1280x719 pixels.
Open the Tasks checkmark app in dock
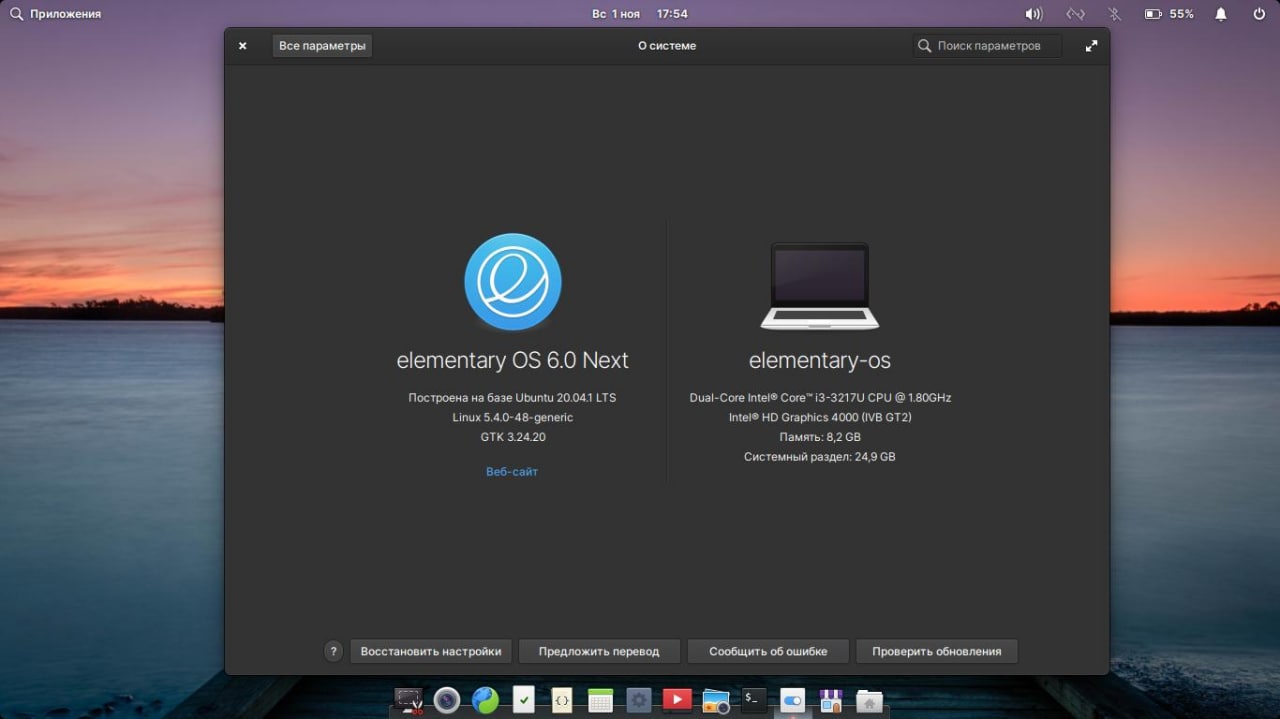(x=524, y=700)
